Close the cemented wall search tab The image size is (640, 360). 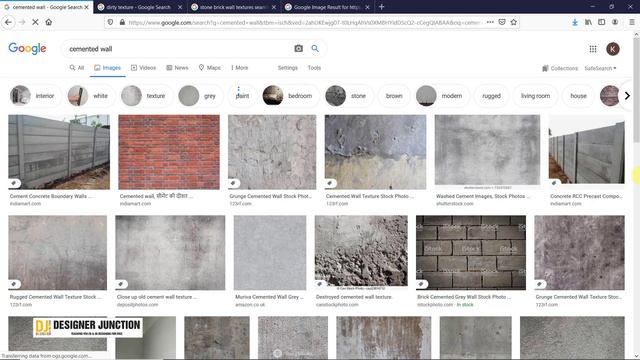click(x=86, y=7)
